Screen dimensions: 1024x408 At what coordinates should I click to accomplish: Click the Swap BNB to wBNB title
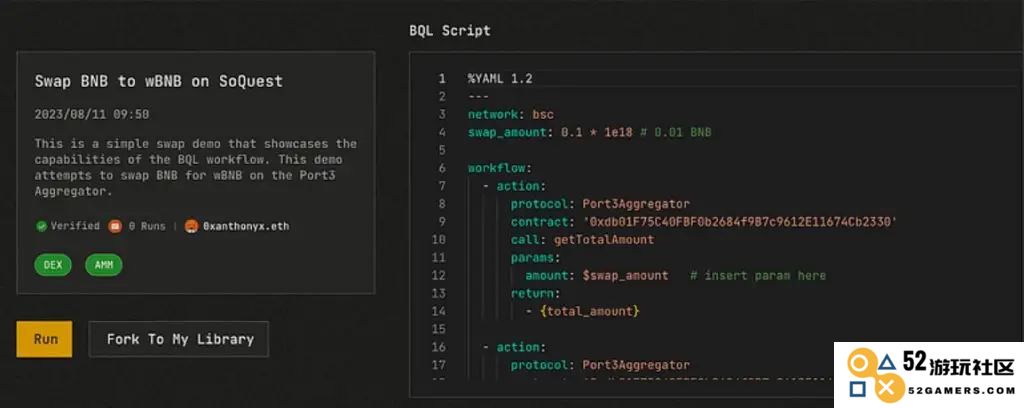[159, 82]
